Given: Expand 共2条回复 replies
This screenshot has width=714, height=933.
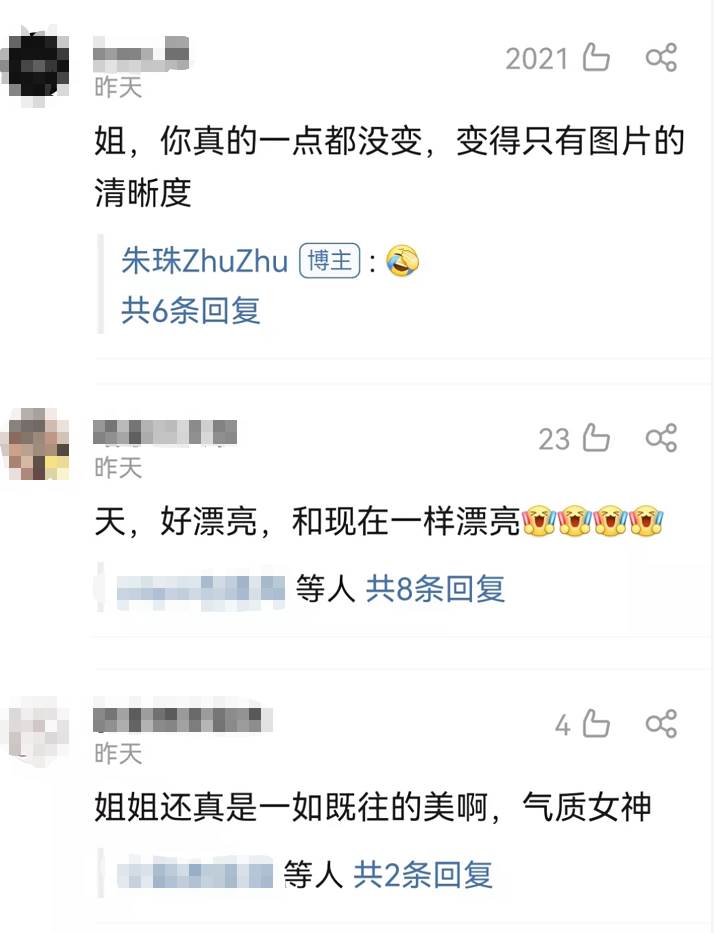Looking at the screenshot, I should click(423, 875).
